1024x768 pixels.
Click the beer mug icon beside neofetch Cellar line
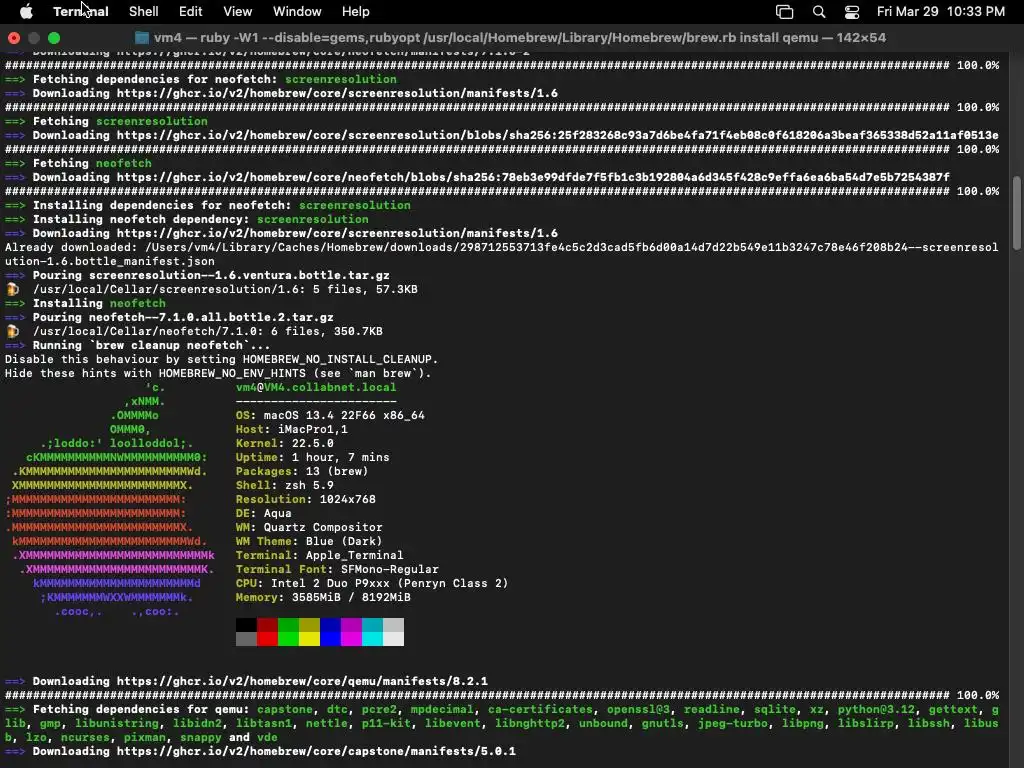coord(12,331)
